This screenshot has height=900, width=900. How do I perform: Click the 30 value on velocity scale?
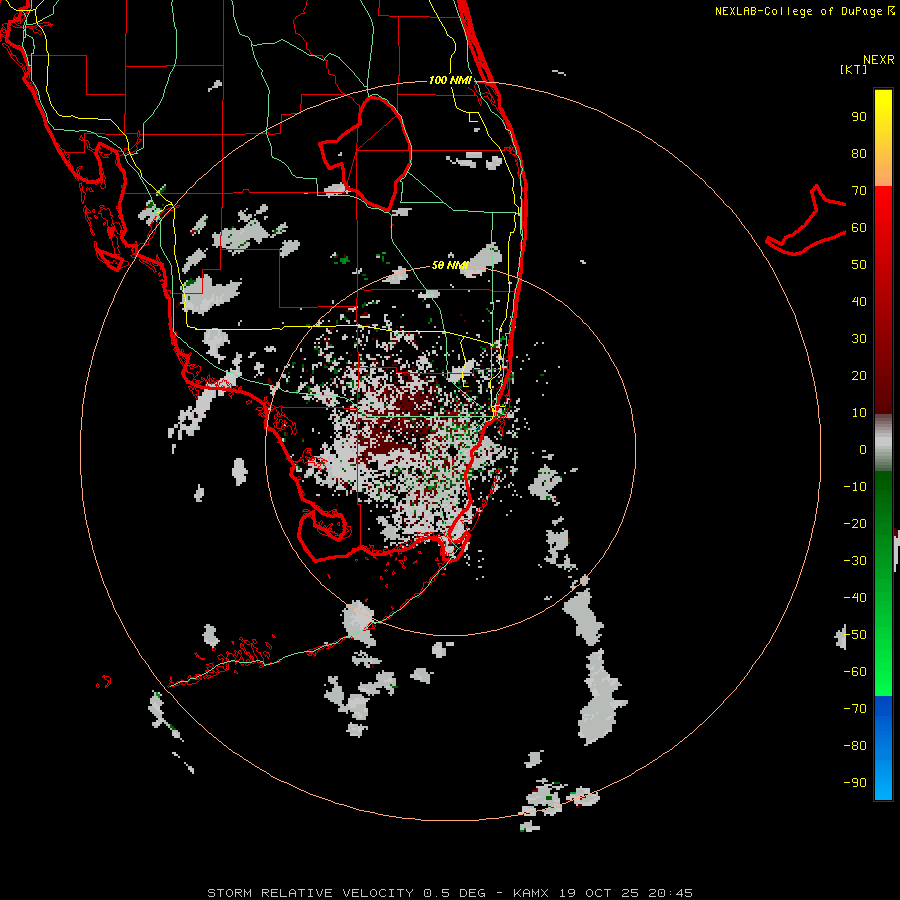pos(859,339)
